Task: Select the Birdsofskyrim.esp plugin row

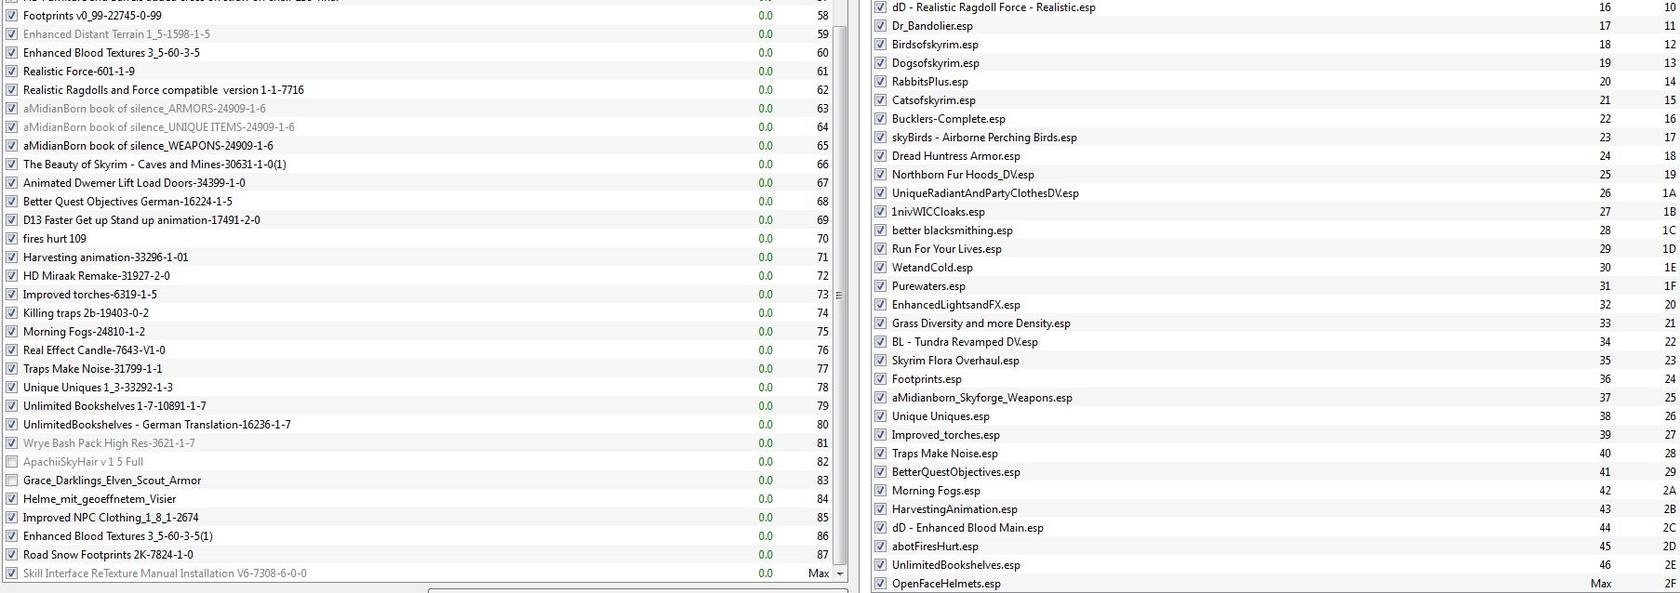Action: click(x=935, y=45)
